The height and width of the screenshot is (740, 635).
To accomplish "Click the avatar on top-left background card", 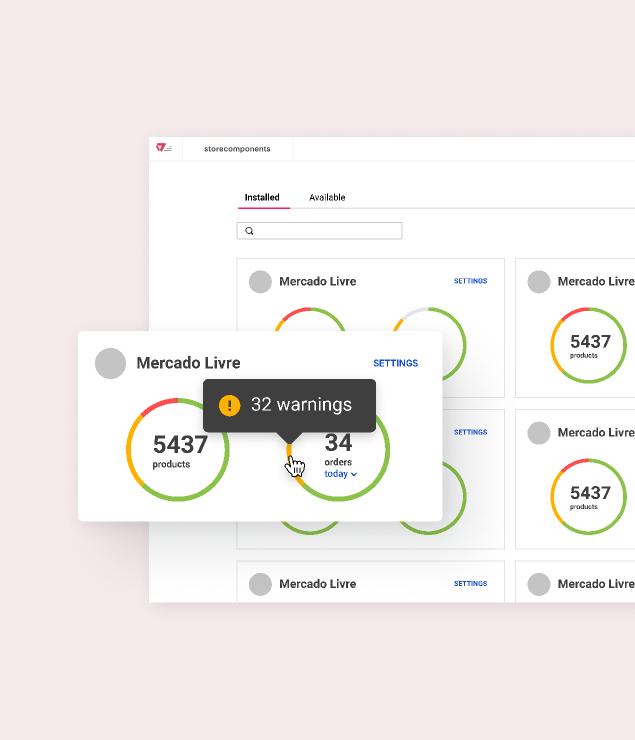I will click(260, 282).
